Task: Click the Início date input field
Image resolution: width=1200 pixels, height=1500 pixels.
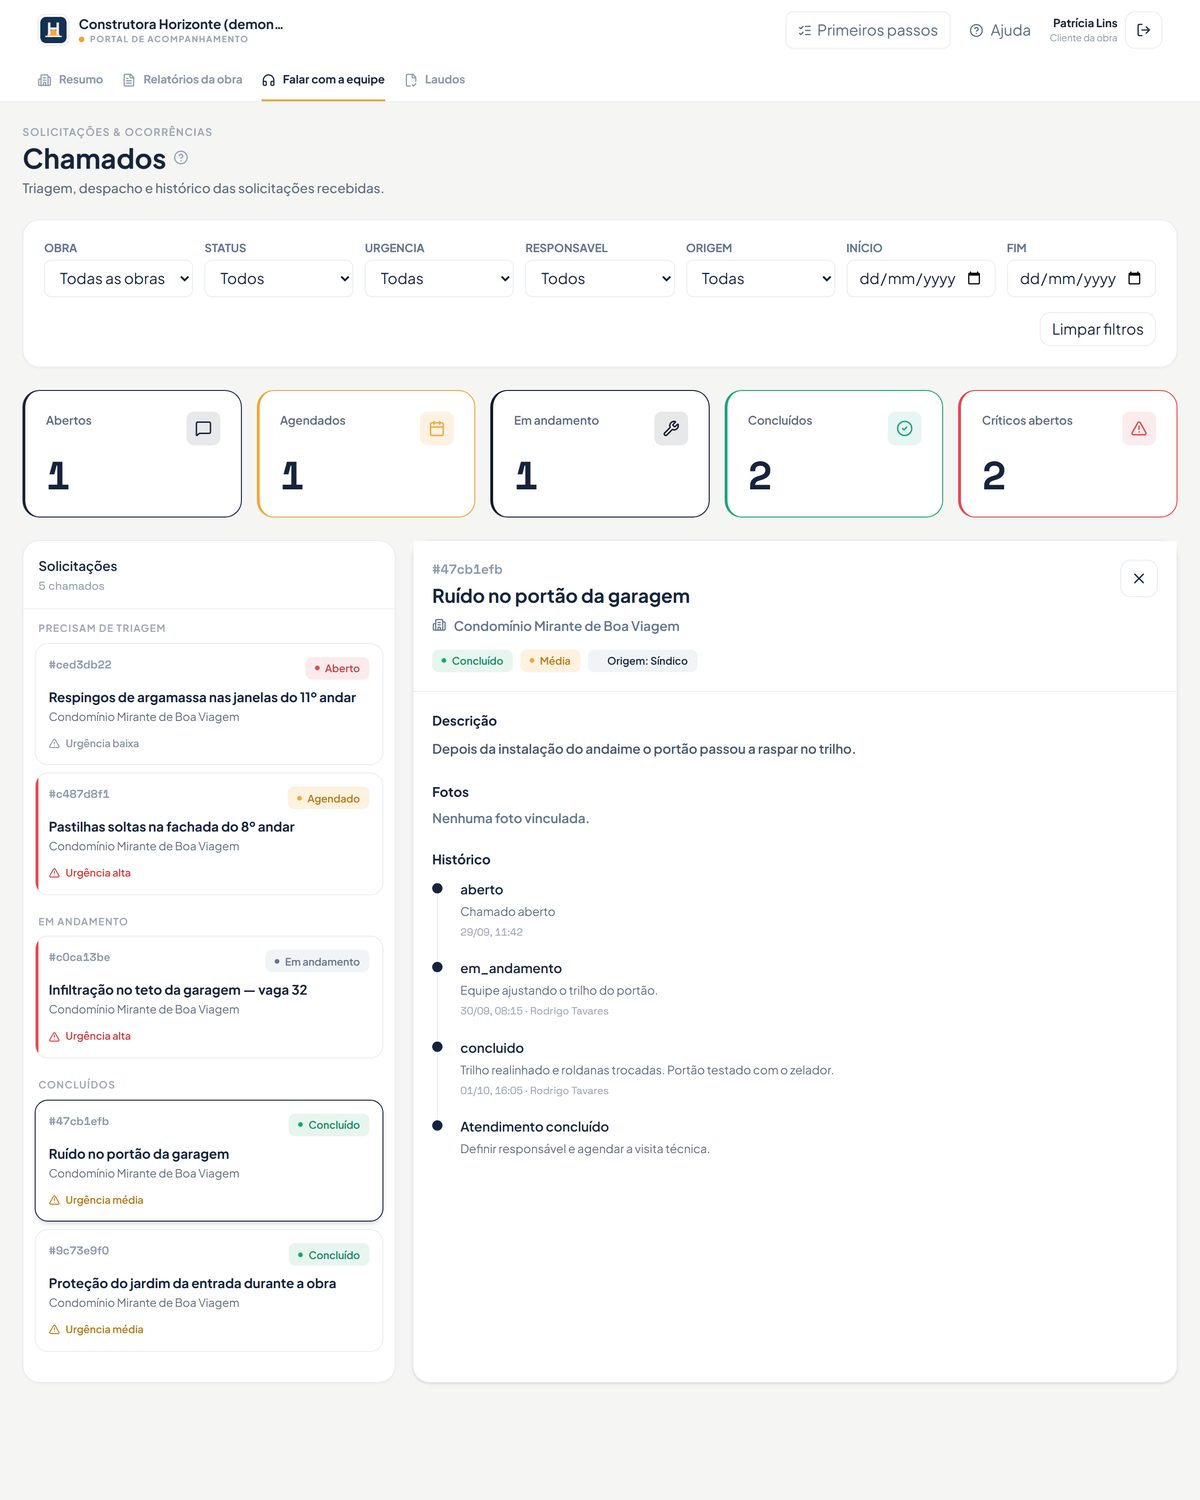Action: click(x=921, y=278)
